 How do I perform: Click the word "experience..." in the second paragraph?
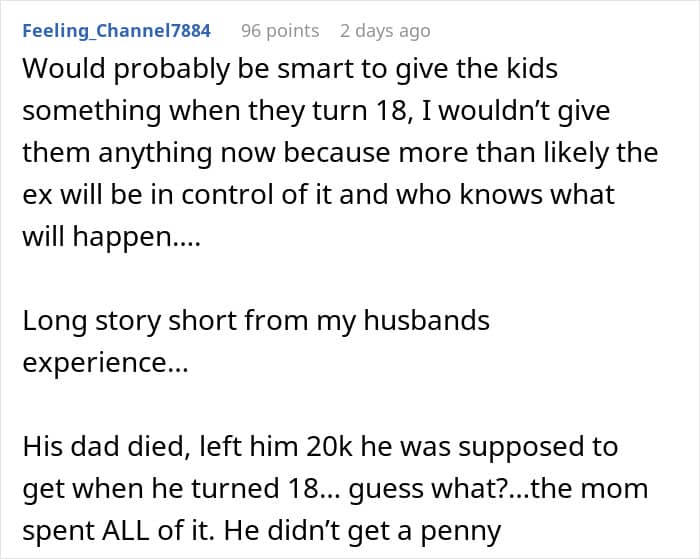[x=104, y=362]
